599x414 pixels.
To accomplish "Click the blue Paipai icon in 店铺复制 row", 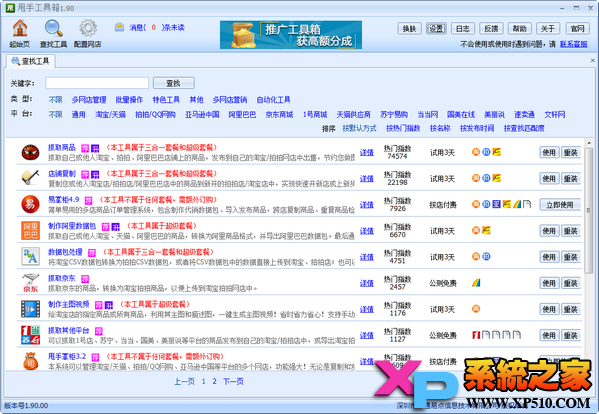I will [x=486, y=178].
